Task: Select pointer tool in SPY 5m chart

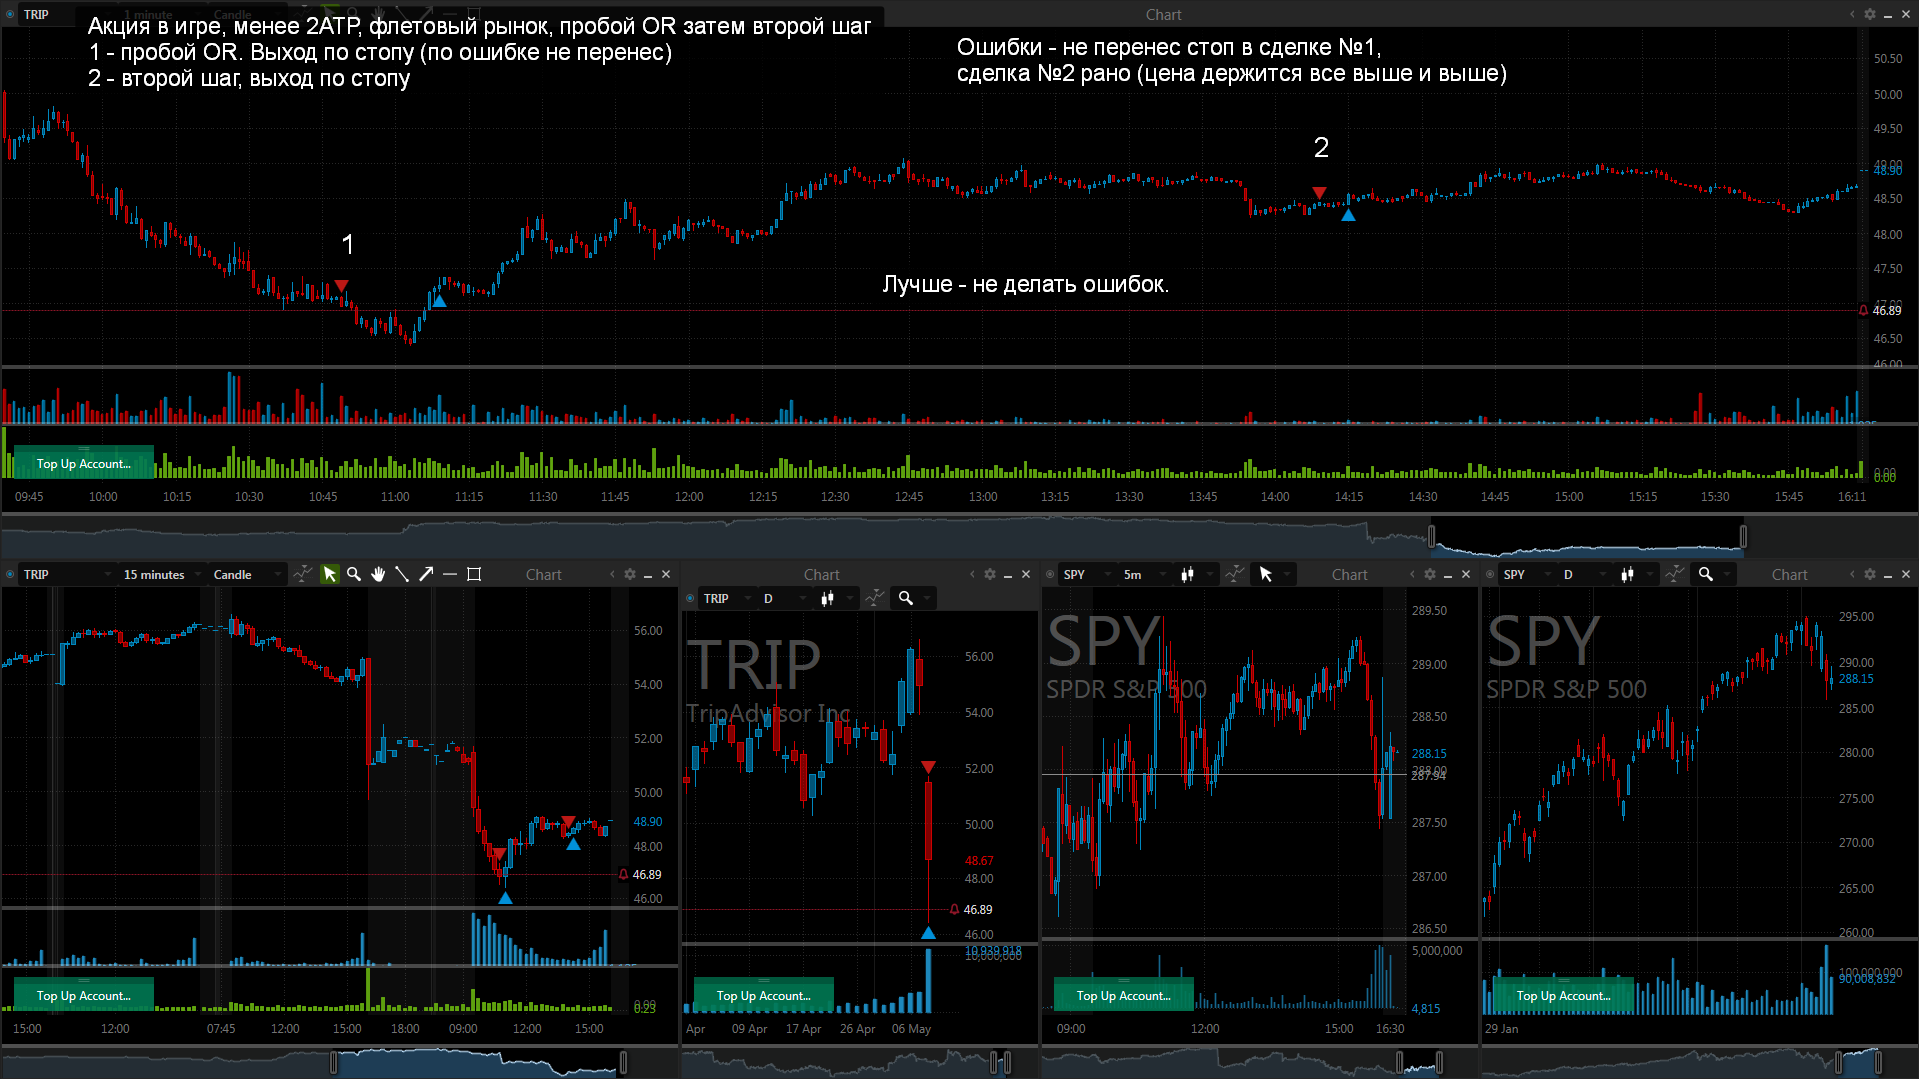Action: [x=1266, y=574]
